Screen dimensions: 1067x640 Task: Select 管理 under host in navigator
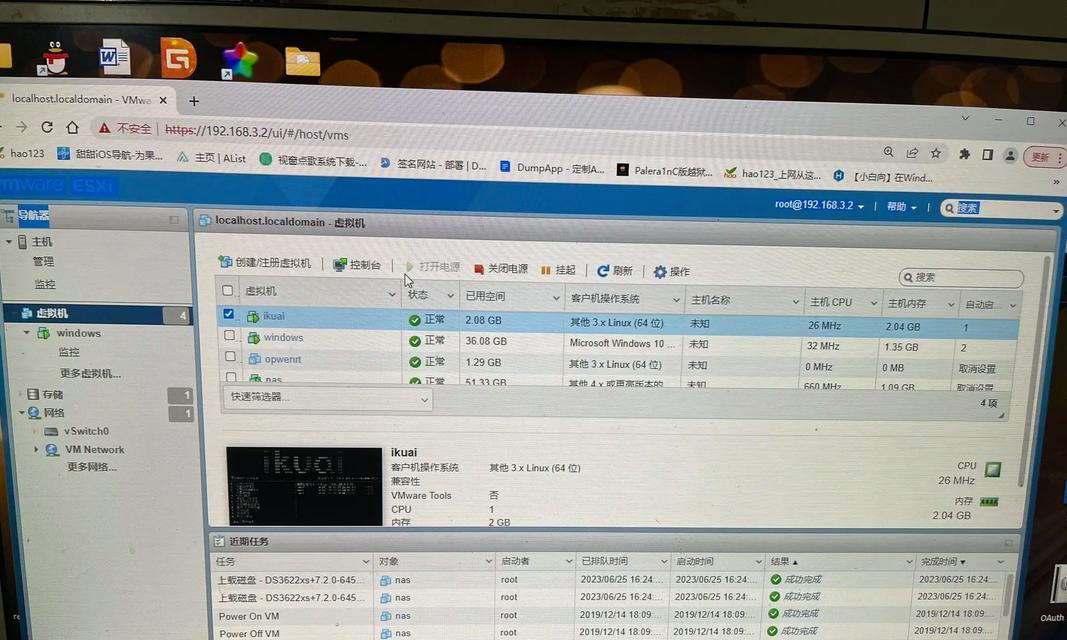pos(43,261)
